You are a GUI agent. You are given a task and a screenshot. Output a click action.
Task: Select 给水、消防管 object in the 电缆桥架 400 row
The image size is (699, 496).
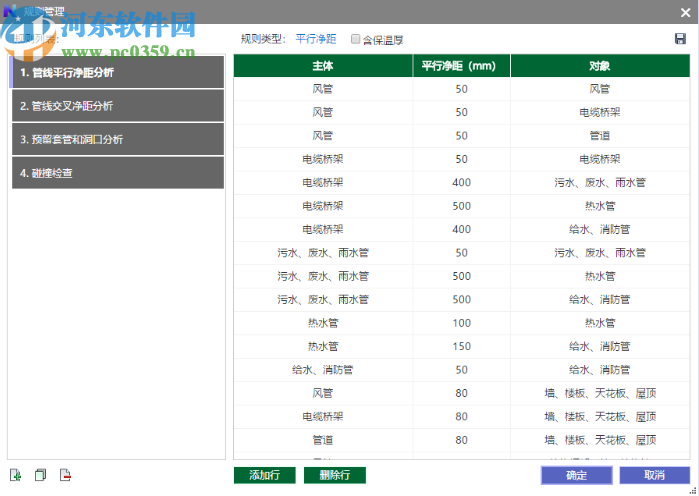click(600, 230)
